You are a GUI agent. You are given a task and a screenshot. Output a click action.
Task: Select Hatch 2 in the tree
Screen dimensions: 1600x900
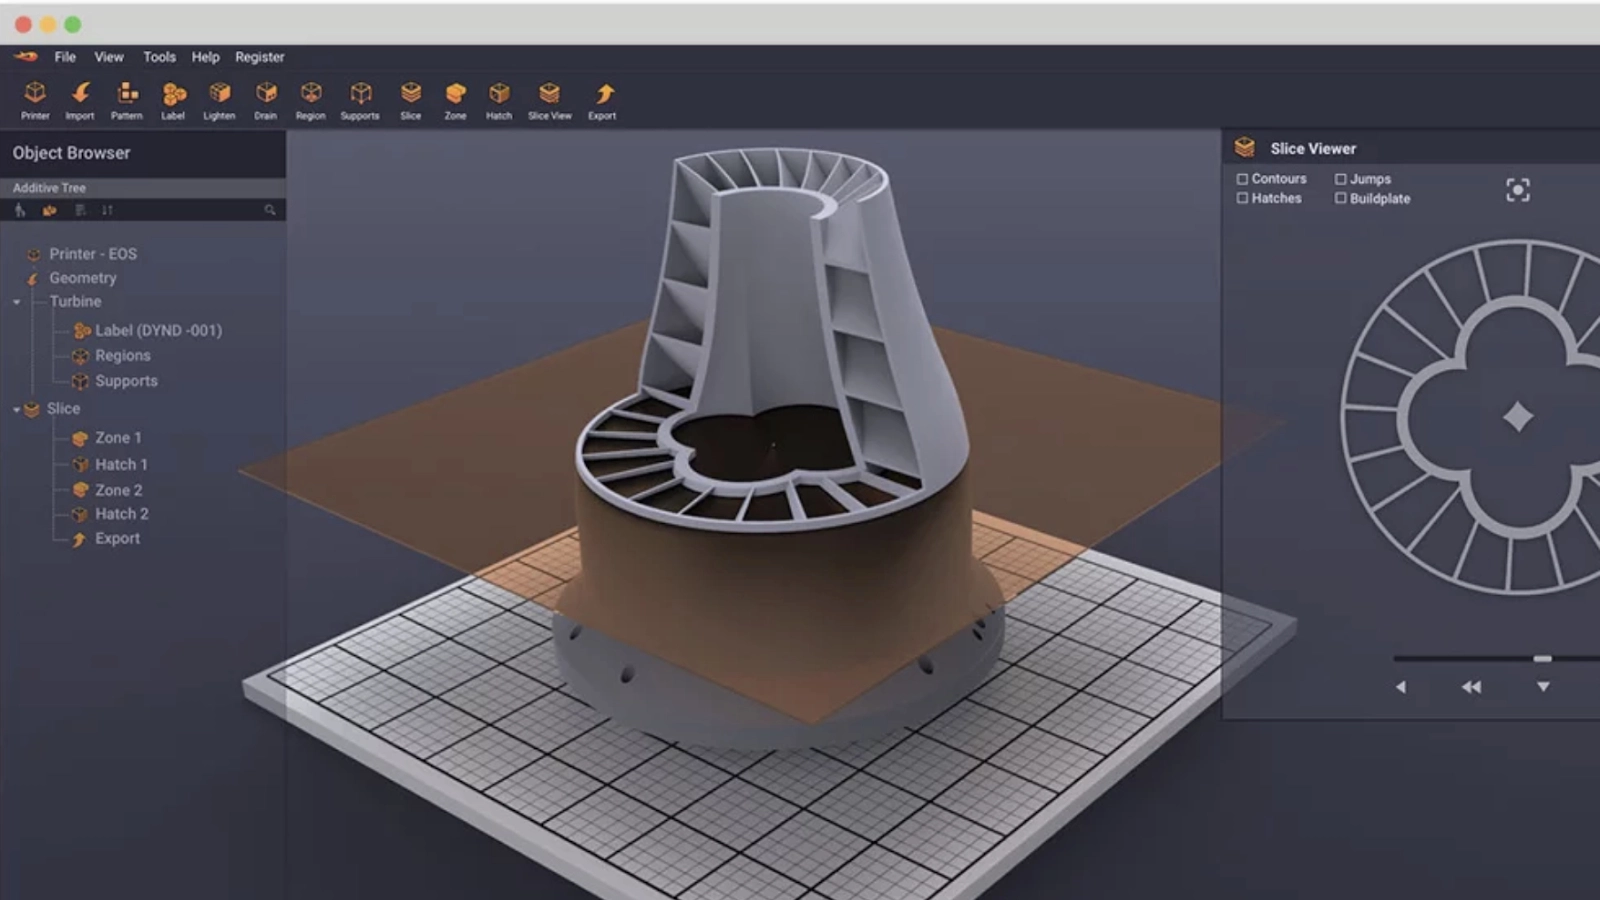(x=121, y=514)
